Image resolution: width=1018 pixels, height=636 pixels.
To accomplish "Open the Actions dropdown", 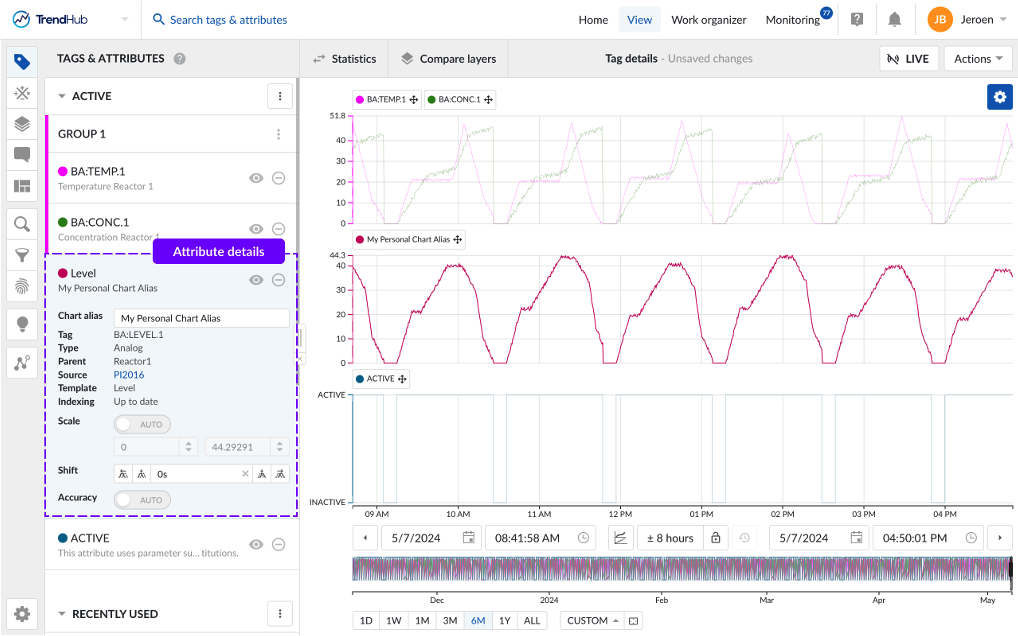I will coord(977,59).
